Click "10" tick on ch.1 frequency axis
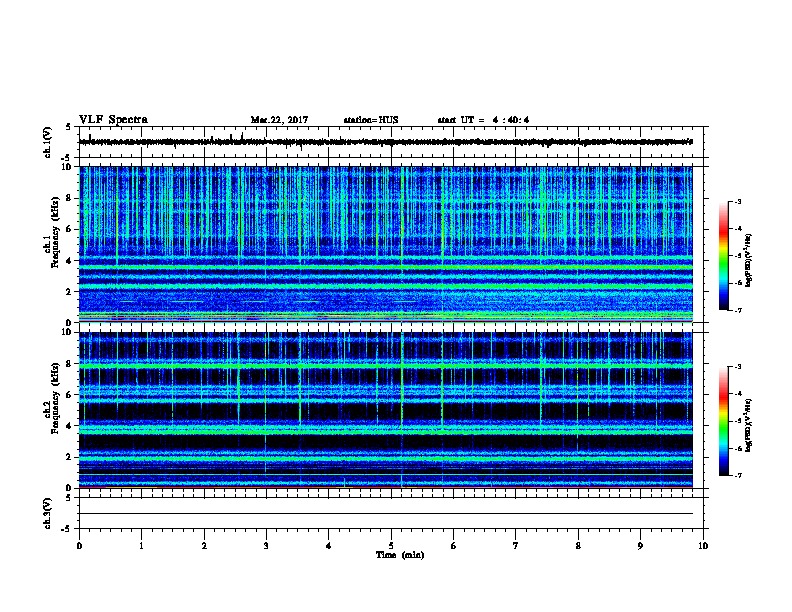792x612 pixels. tap(67, 167)
